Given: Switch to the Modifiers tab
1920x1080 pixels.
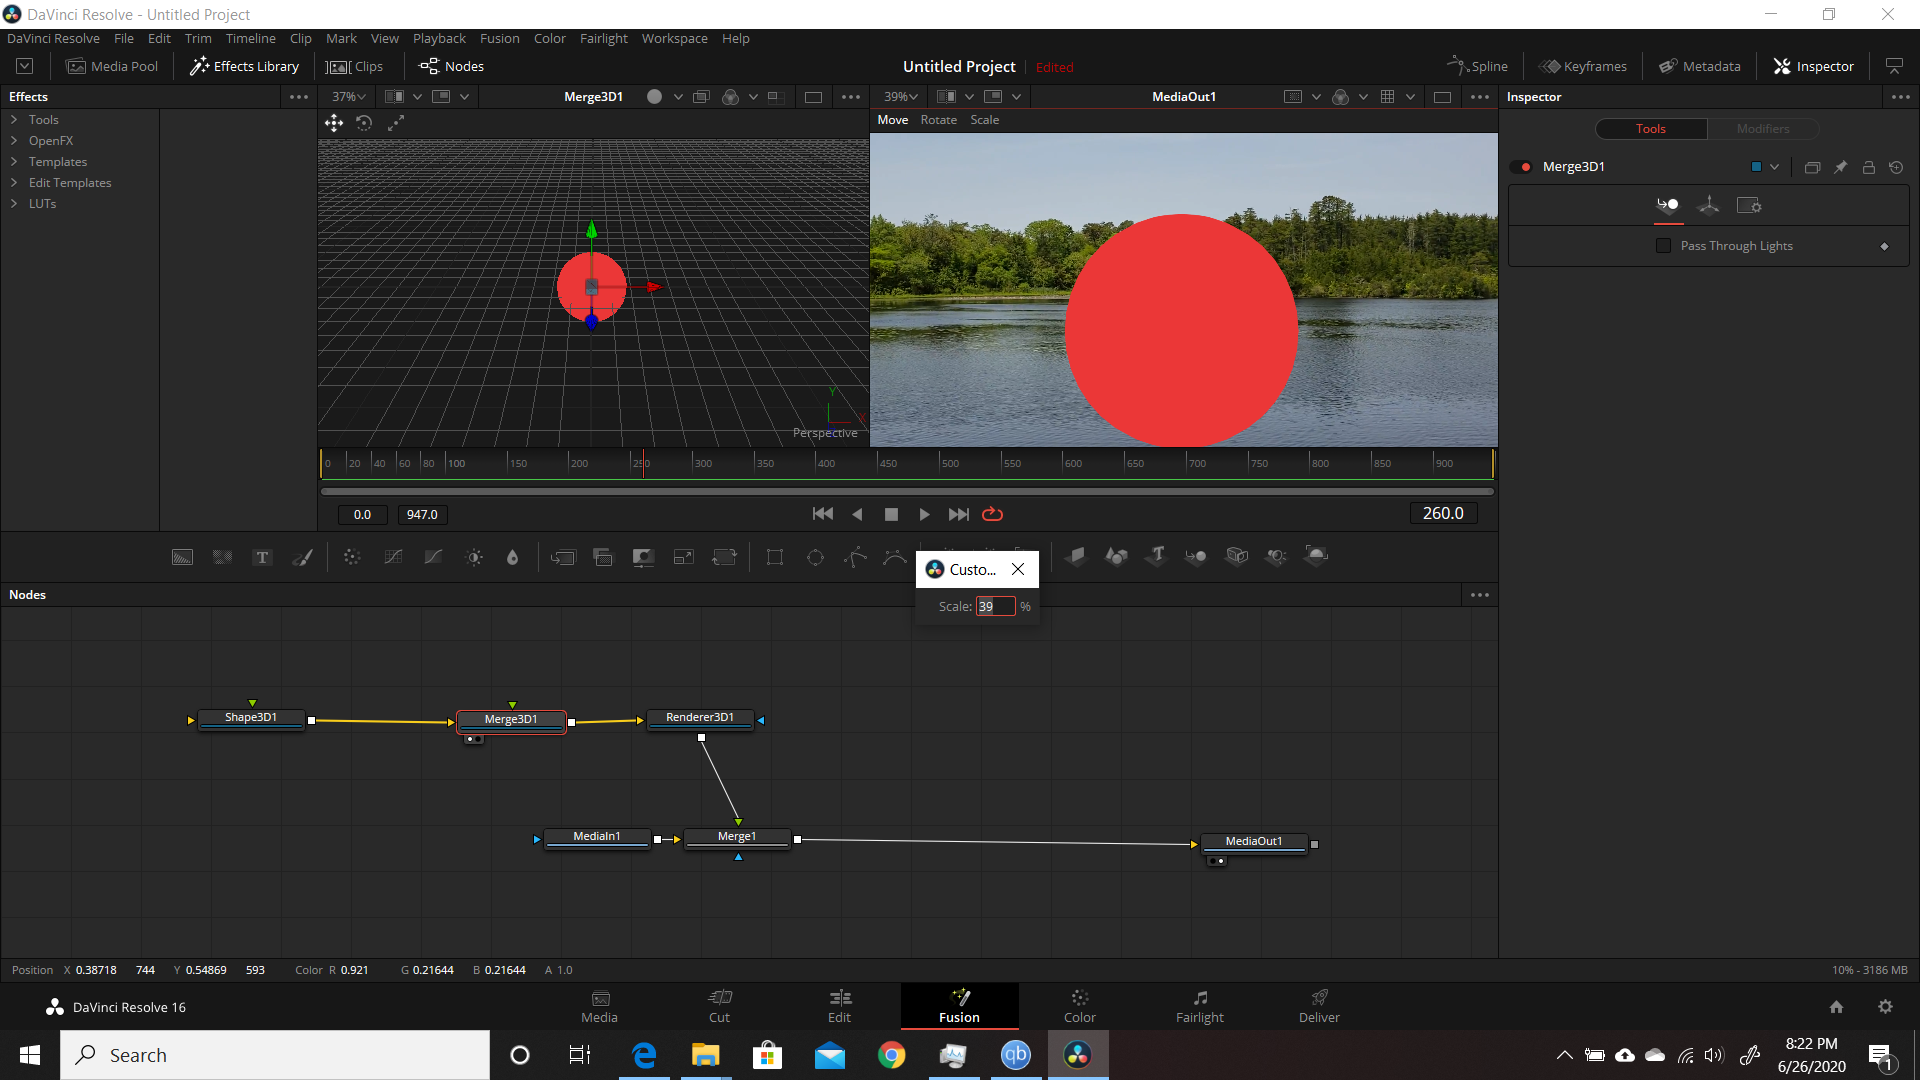Looking at the screenshot, I should pyautogui.click(x=1762, y=128).
